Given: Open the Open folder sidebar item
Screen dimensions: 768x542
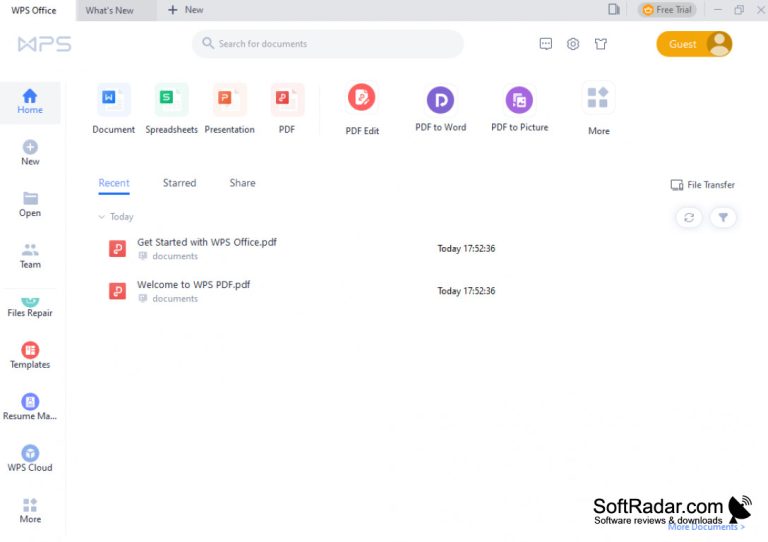Looking at the screenshot, I should tap(30, 205).
